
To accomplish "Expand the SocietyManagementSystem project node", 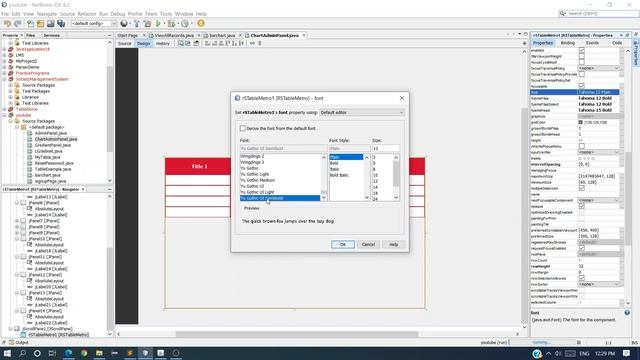I will [4, 79].
